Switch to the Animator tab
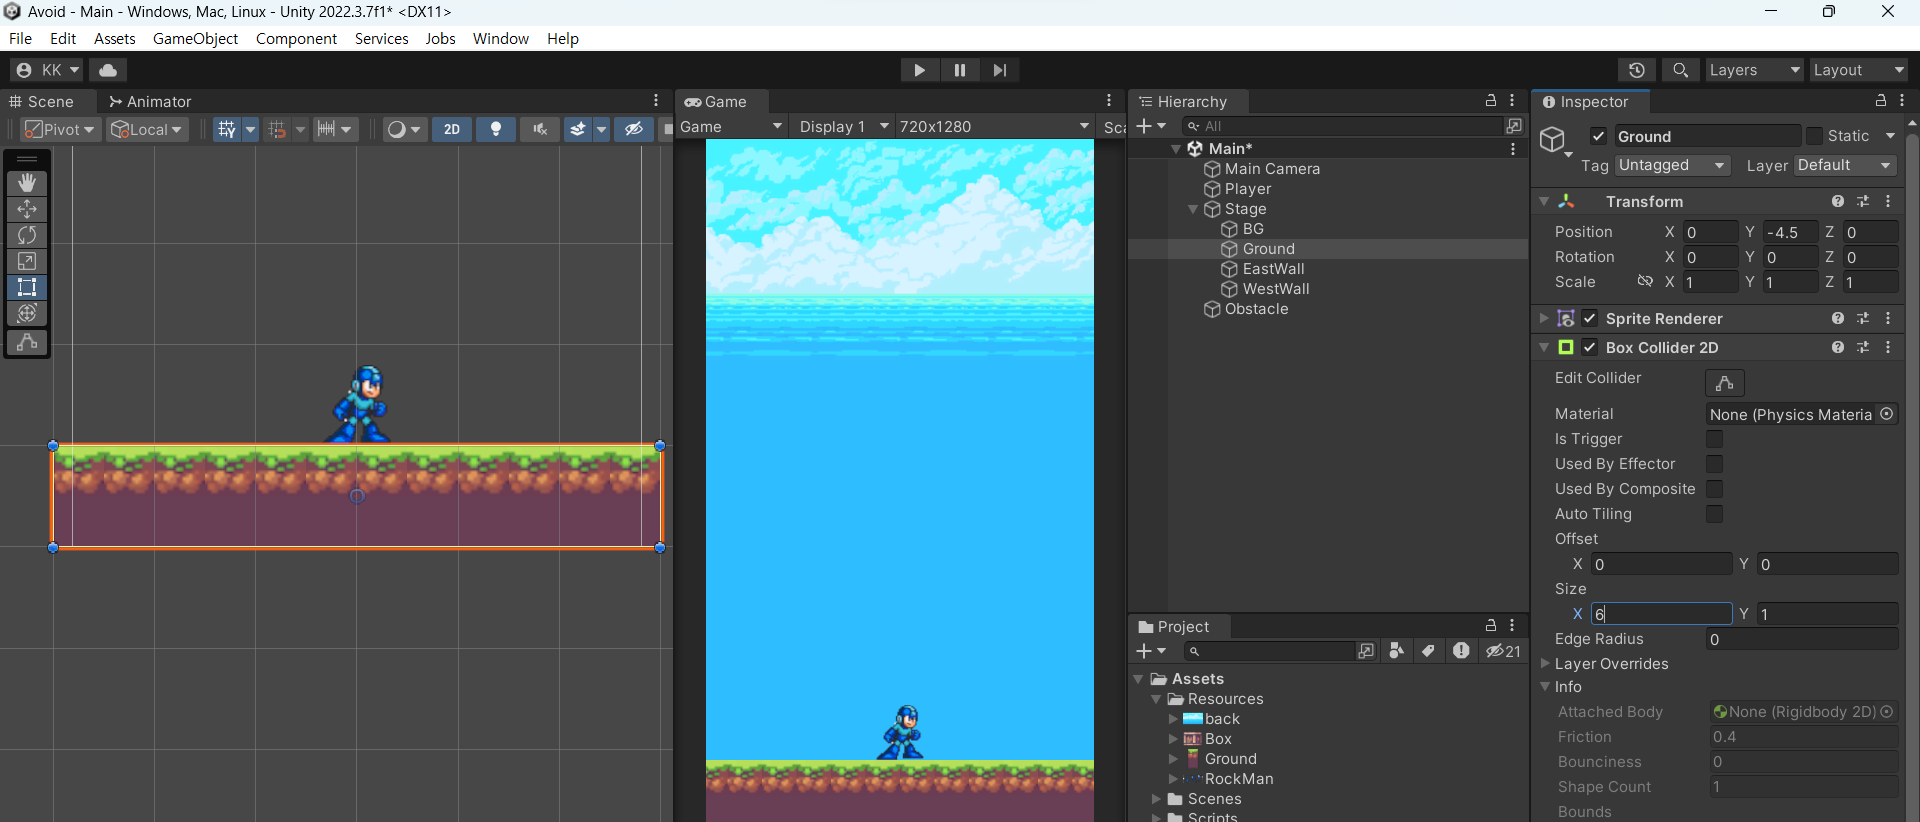The image size is (1920, 822). pyautogui.click(x=150, y=102)
